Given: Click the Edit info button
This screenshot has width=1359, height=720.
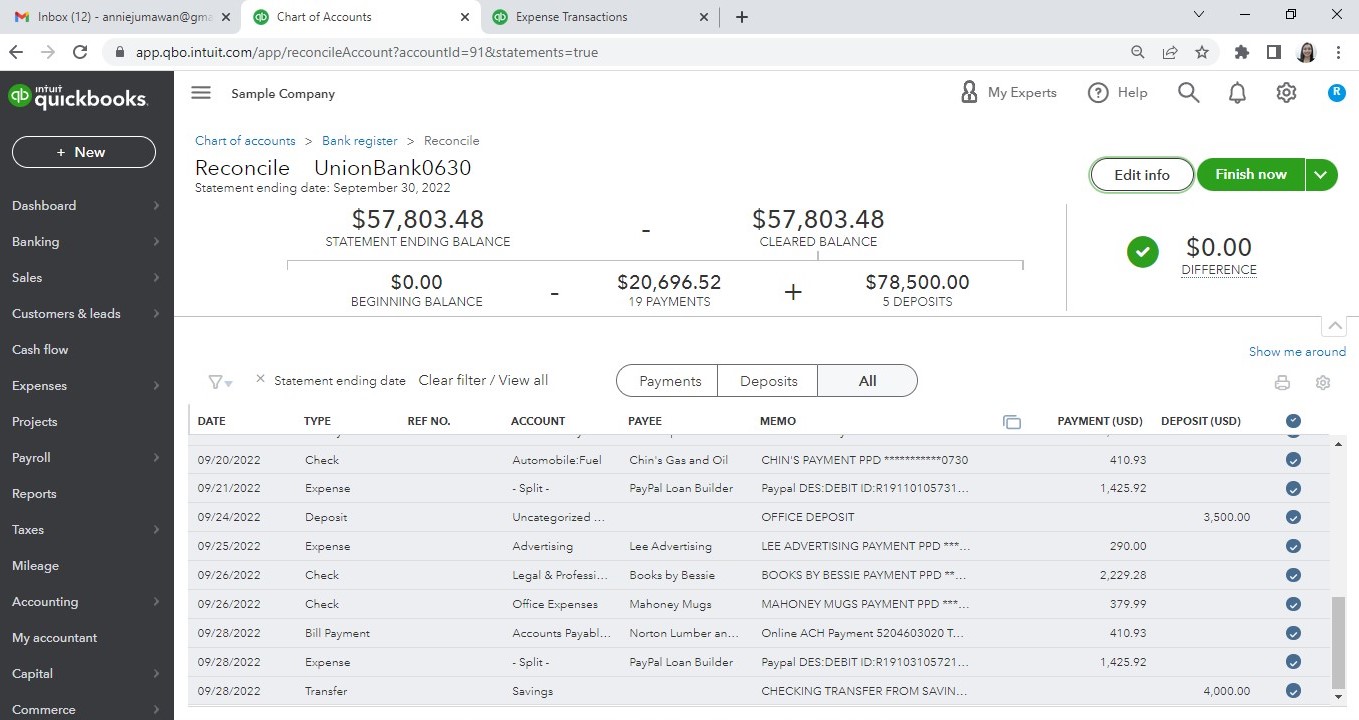Looking at the screenshot, I should [1142, 174].
